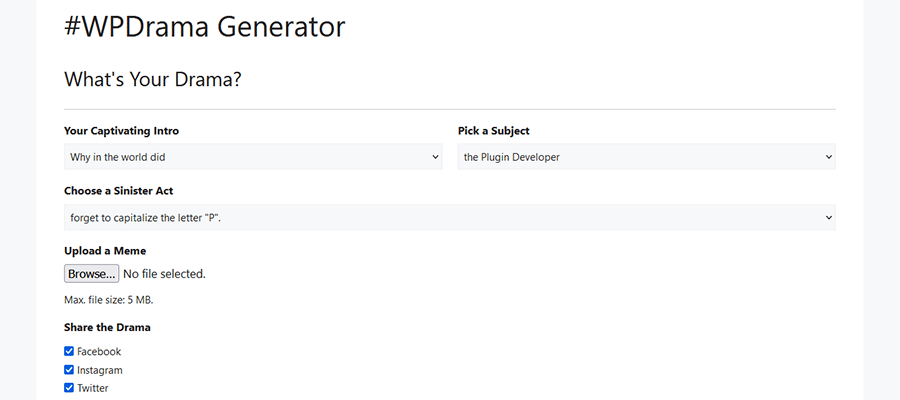
Task: Open the Your Captivating Intro dropdown
Action: [252, 157]
